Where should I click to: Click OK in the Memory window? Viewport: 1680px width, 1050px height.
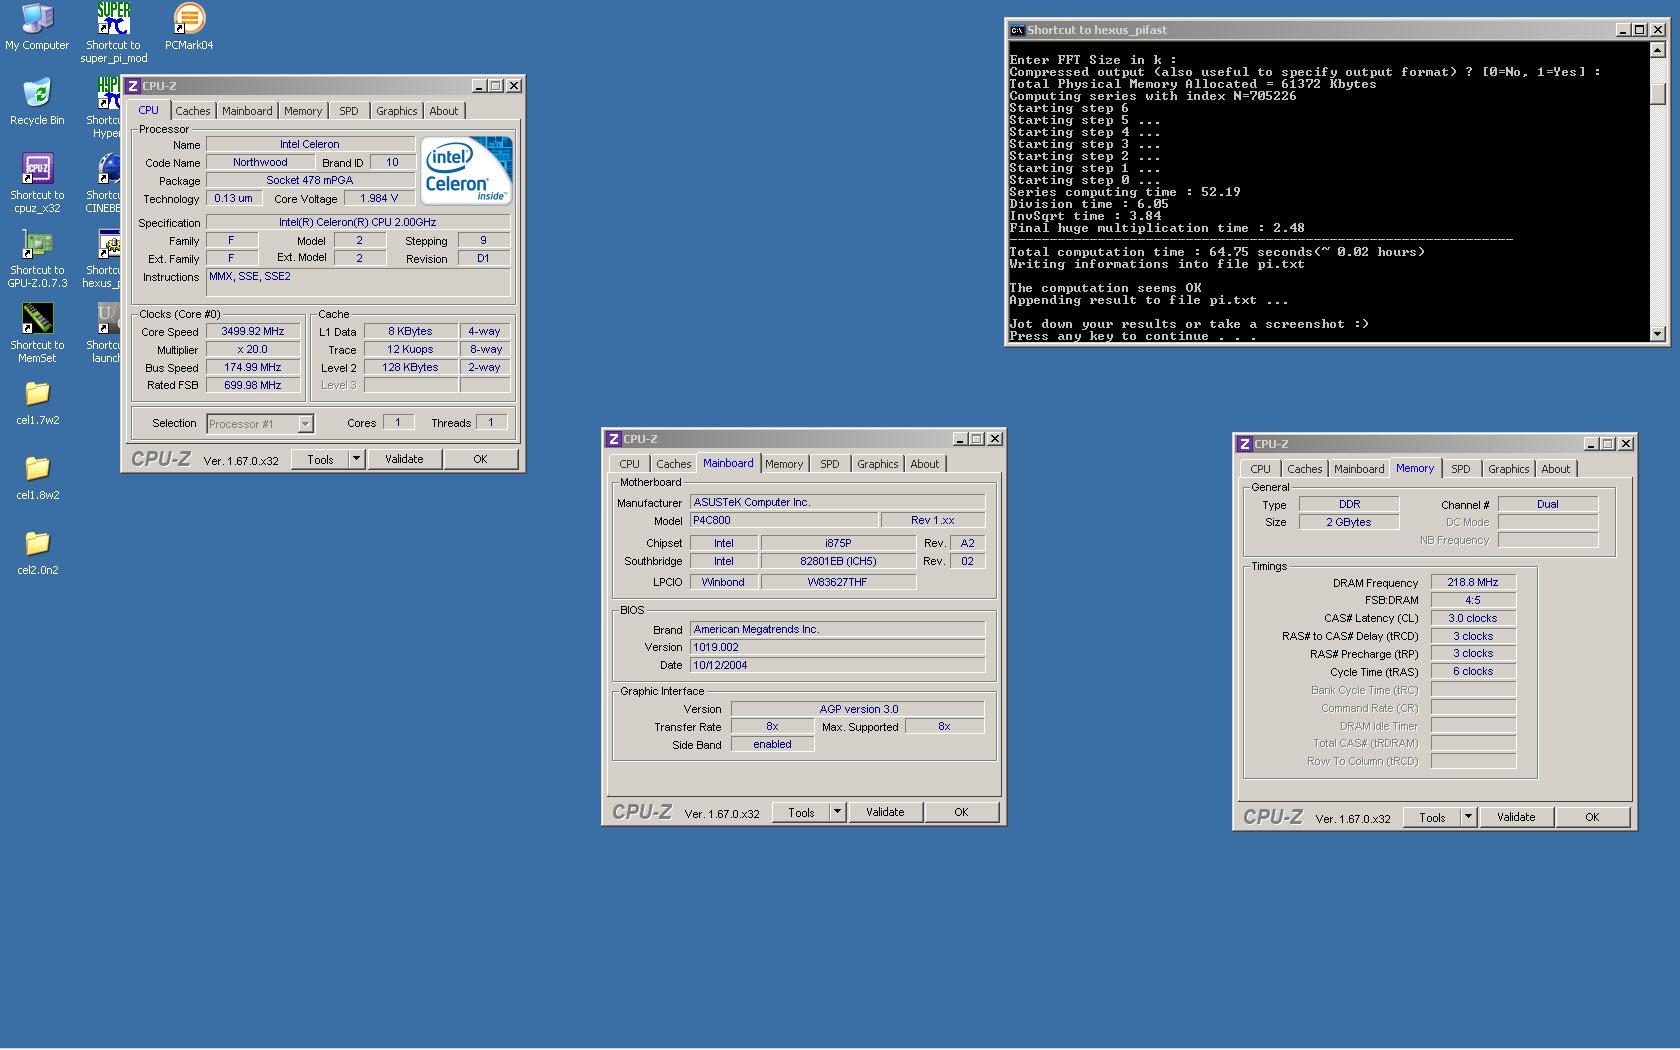(x=1592, y=817)
